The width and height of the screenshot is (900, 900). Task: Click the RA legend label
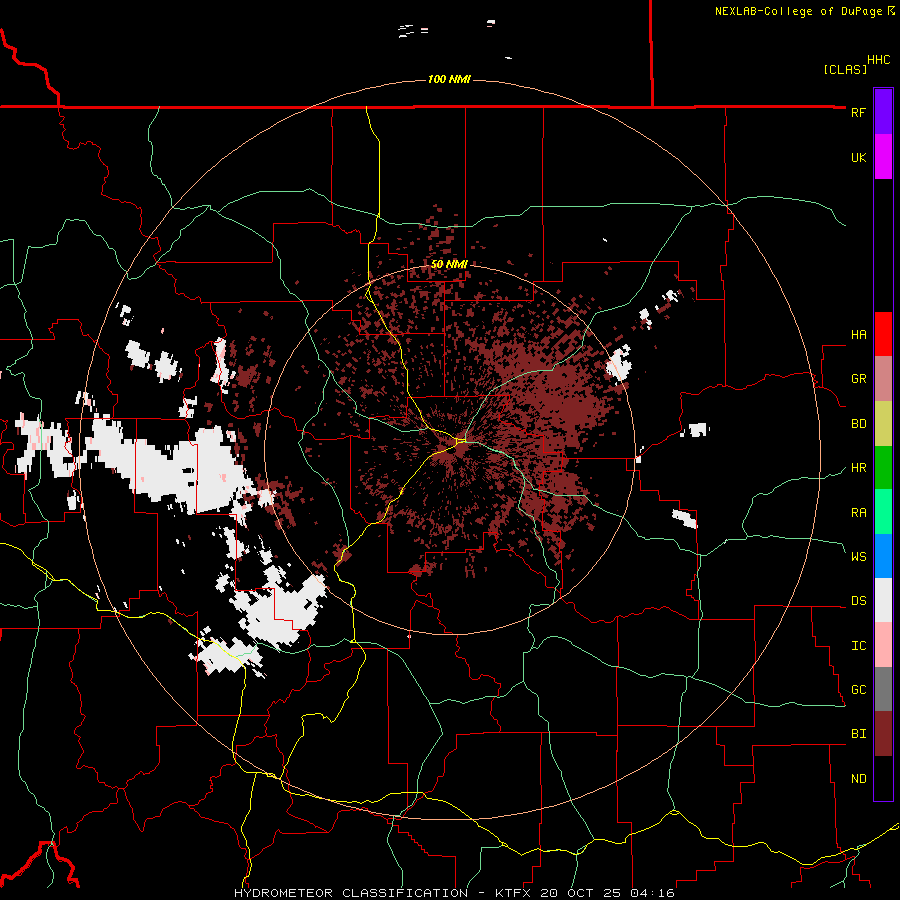point(858,513)
